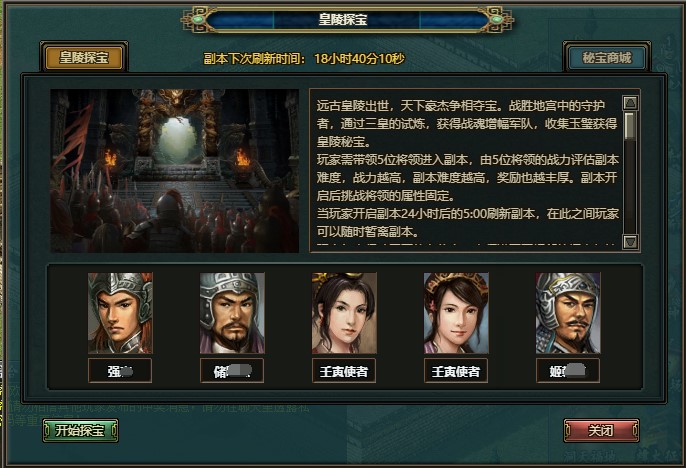
Task: Select the right 王寅使者 female portrait
Action: (456, 313)
